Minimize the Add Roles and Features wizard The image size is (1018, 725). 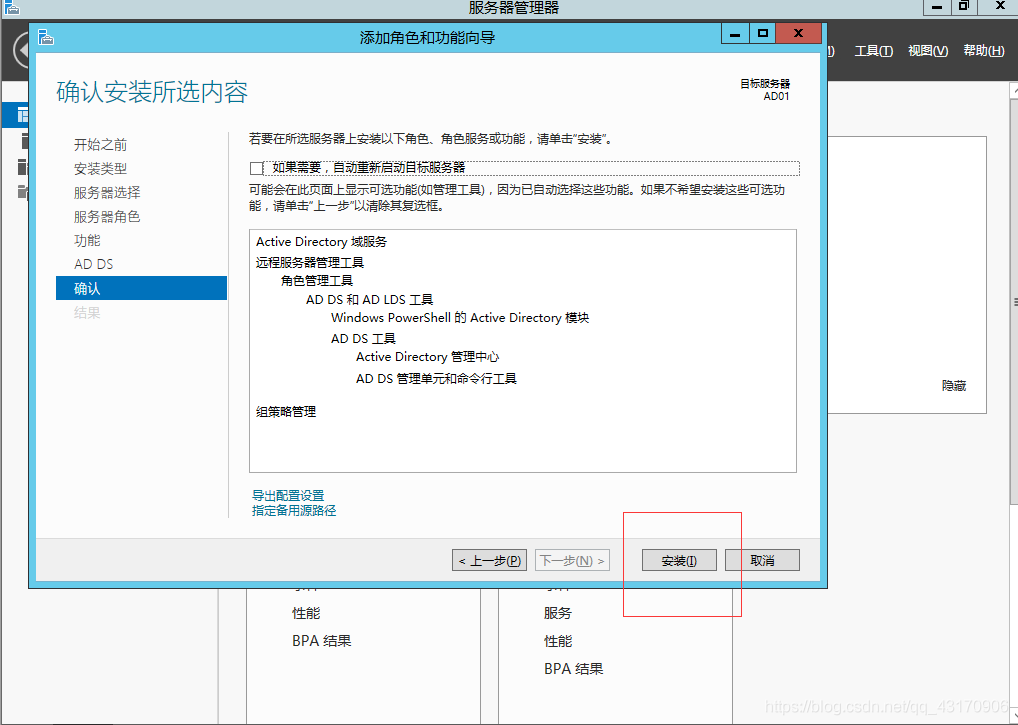pos(735,34)
